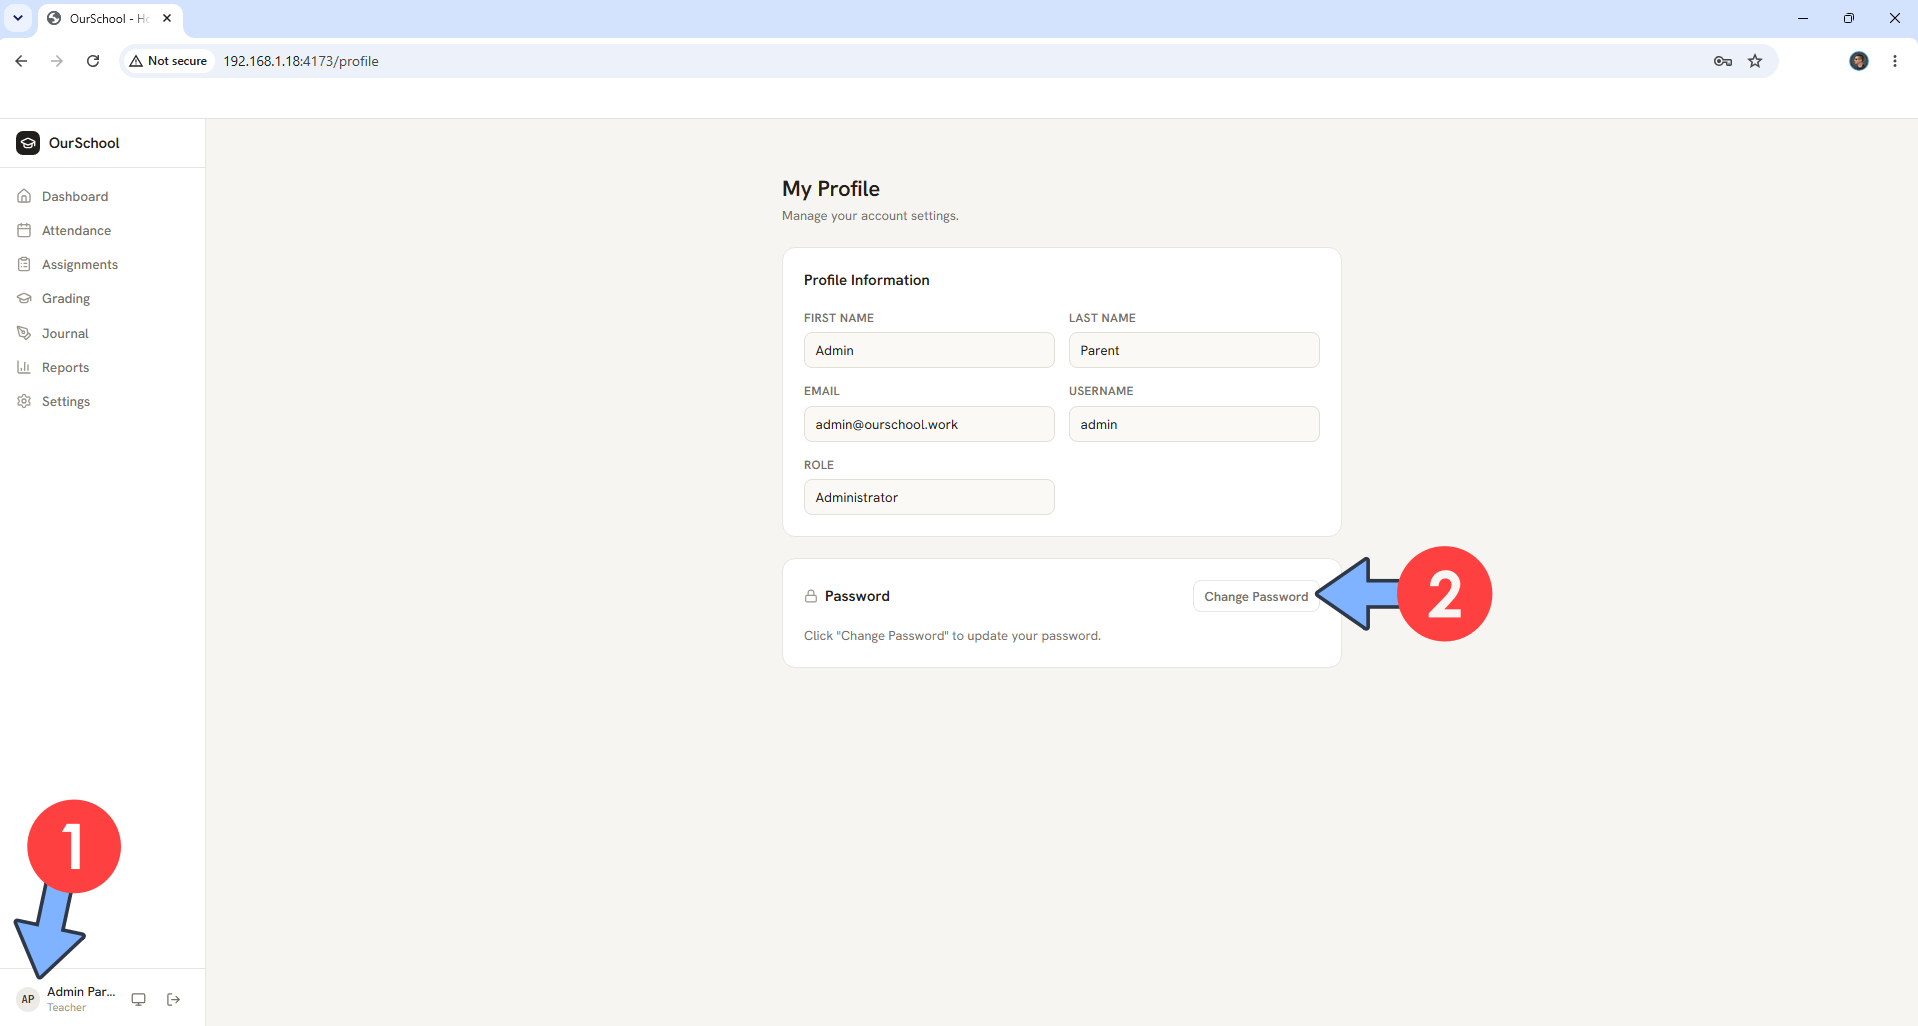Click the Journal pen icon
The width and height of the screenshot is (1918, 1026).
click(24, 333)
